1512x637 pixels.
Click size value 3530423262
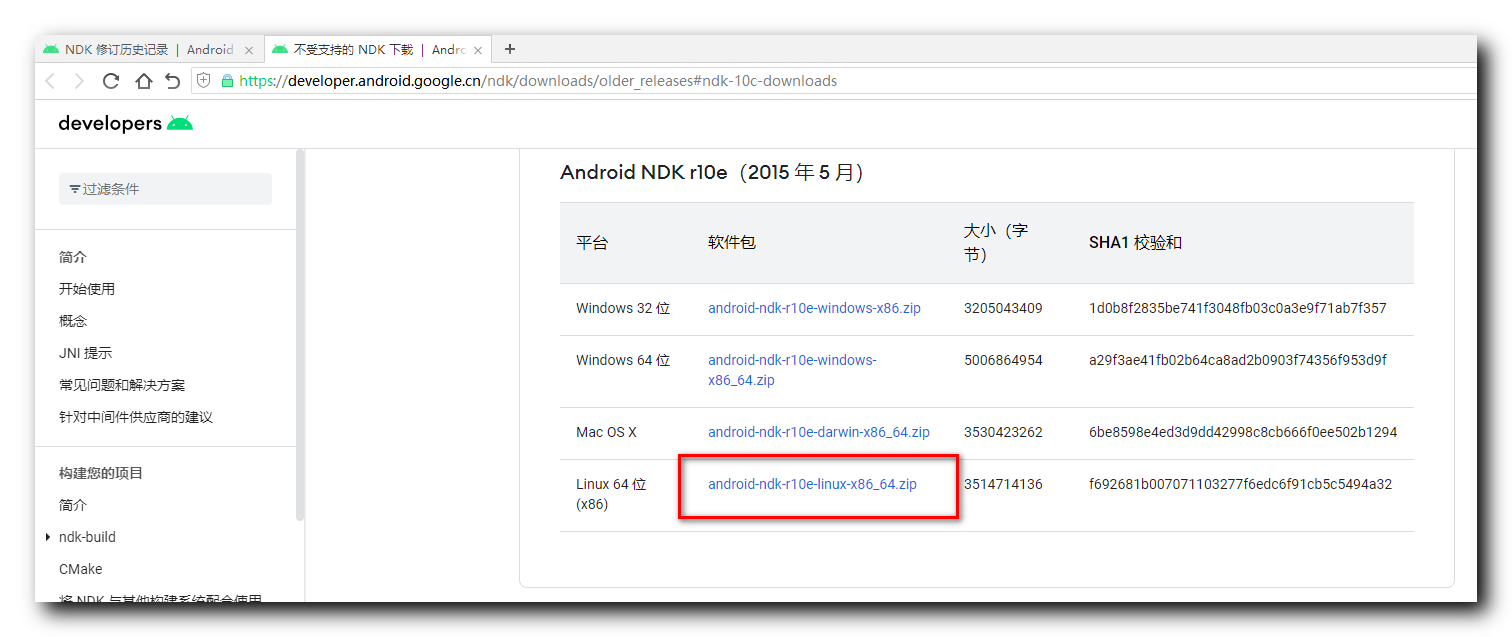(x=1003, y=432)
